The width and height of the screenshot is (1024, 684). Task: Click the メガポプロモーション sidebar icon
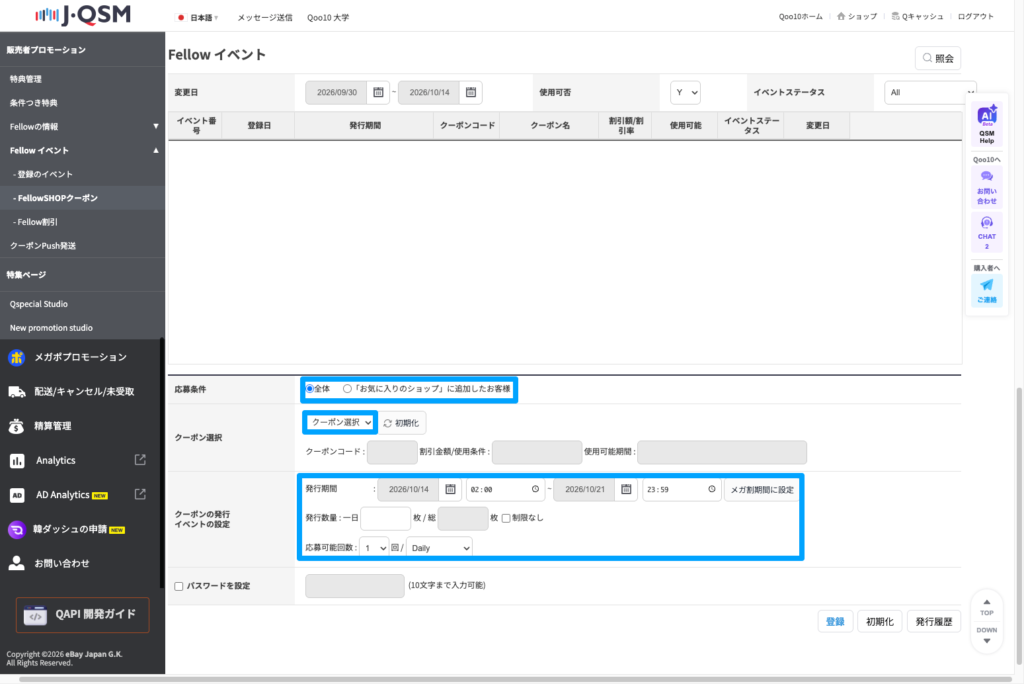click(17, 357)
